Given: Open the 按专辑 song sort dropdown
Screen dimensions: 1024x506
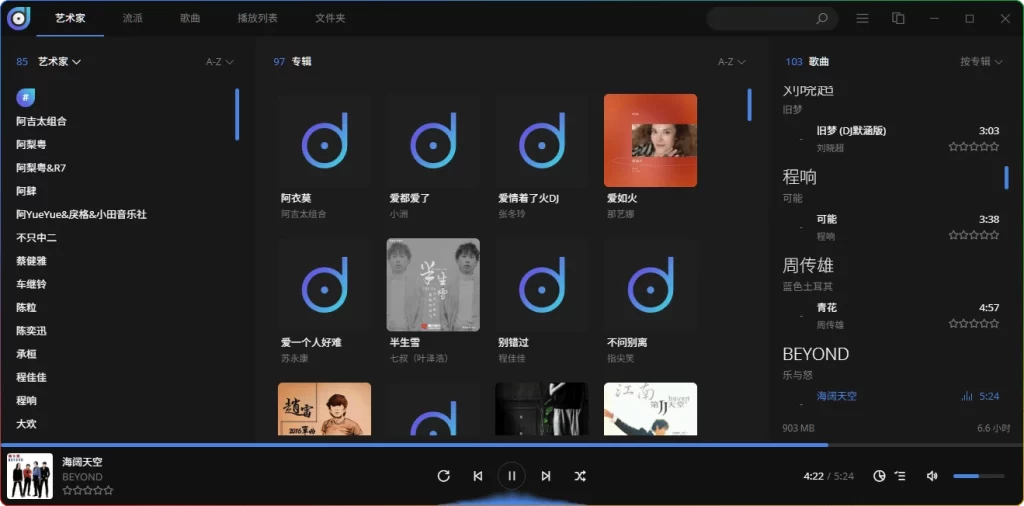Looking at the screenshot, I should [x=981, y=61].
